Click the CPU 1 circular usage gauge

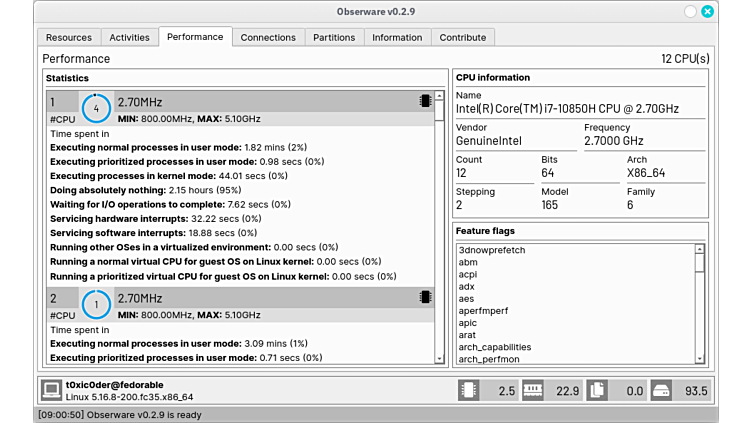96,108
